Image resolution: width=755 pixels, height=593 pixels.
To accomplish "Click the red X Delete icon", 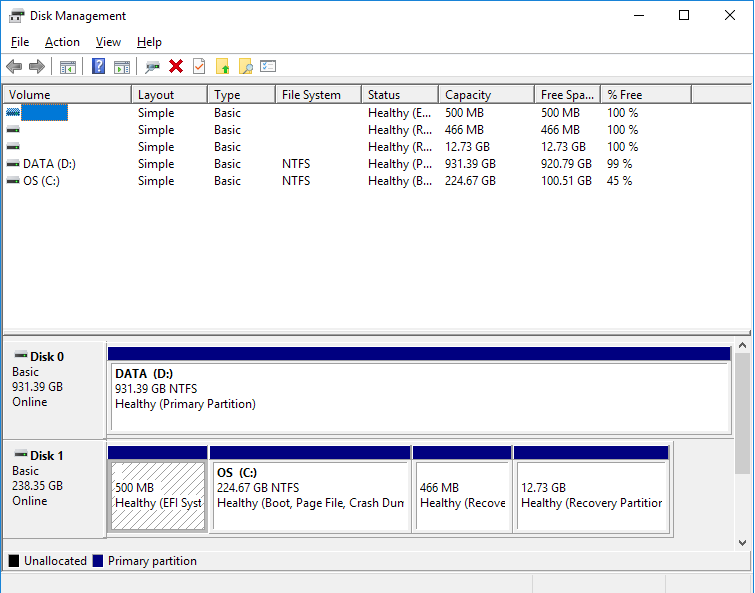I will 176,66.
